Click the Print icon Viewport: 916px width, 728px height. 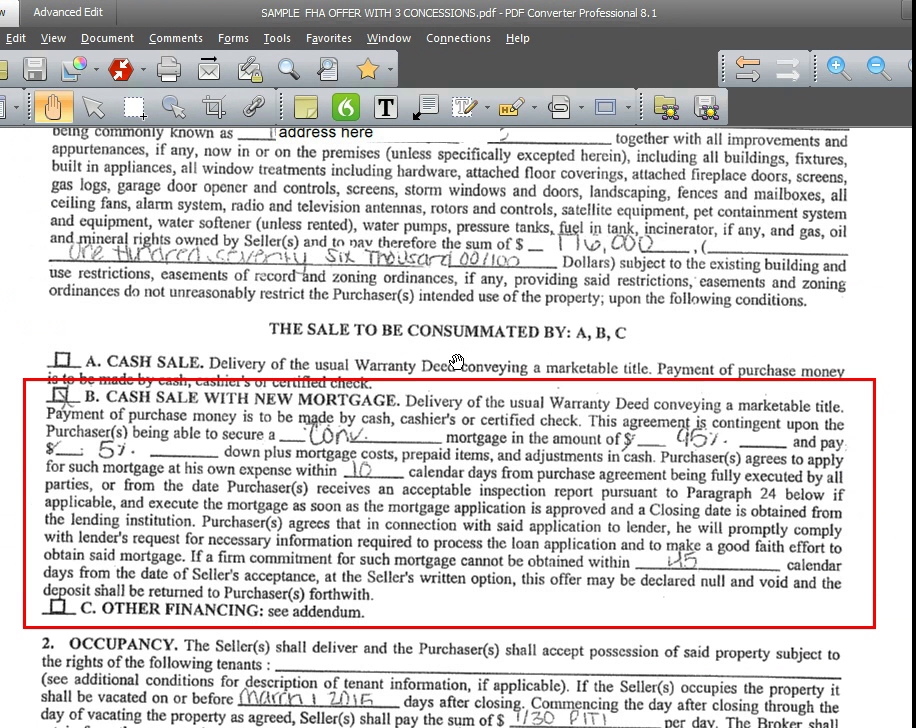pos(168,69)
